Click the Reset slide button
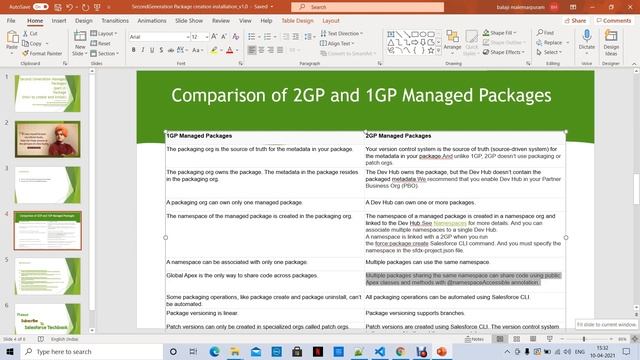 tap(100, 43)
